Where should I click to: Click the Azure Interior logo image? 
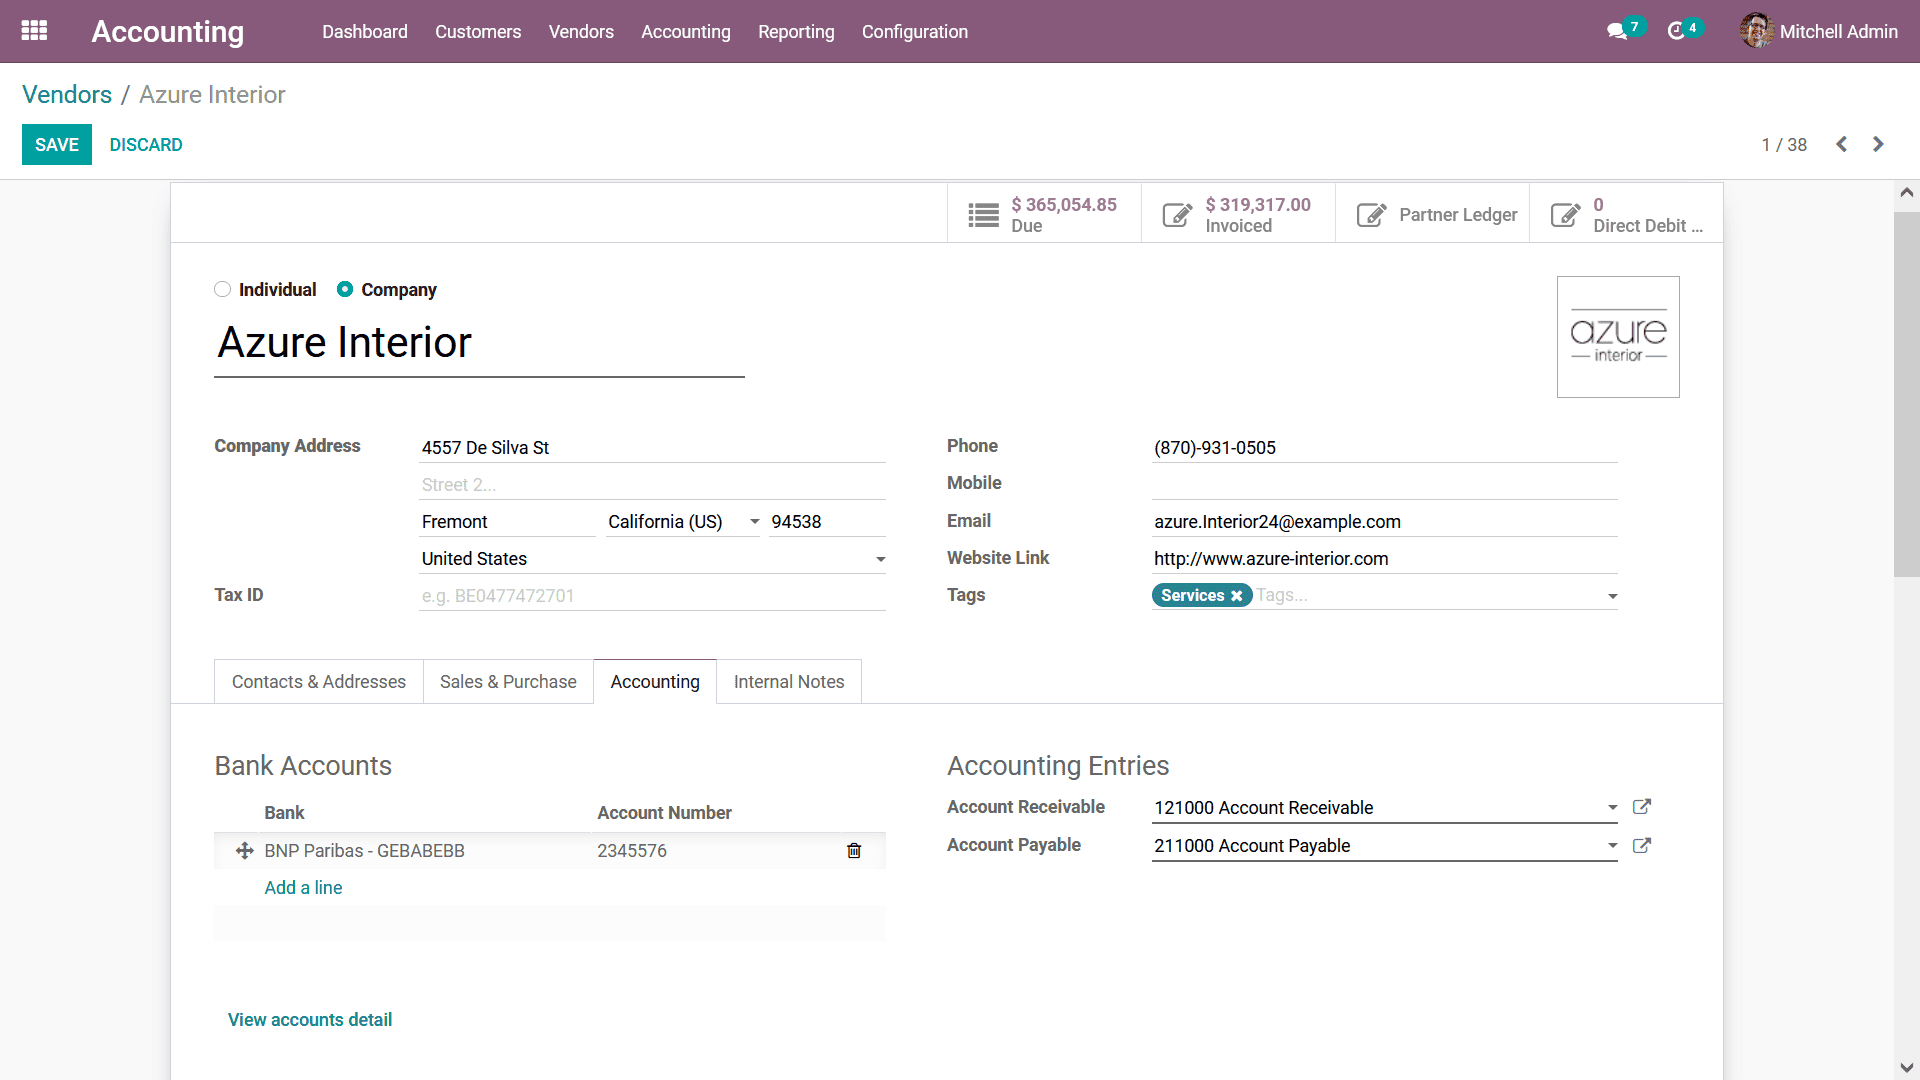pyautogui.click(x=1618, y=337)
